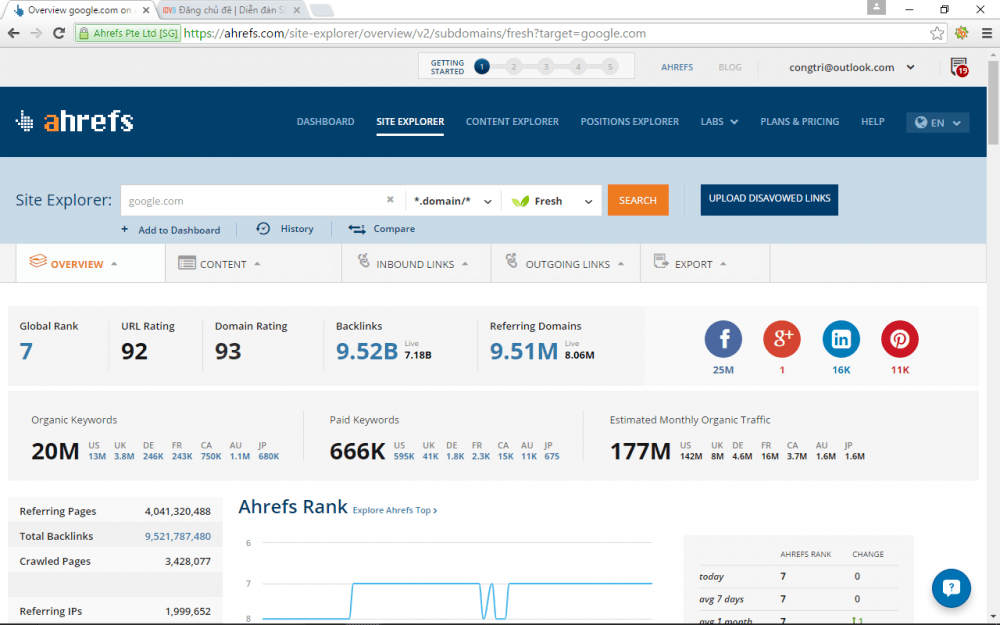Go to Getting Started step 1

coord(482,66)
